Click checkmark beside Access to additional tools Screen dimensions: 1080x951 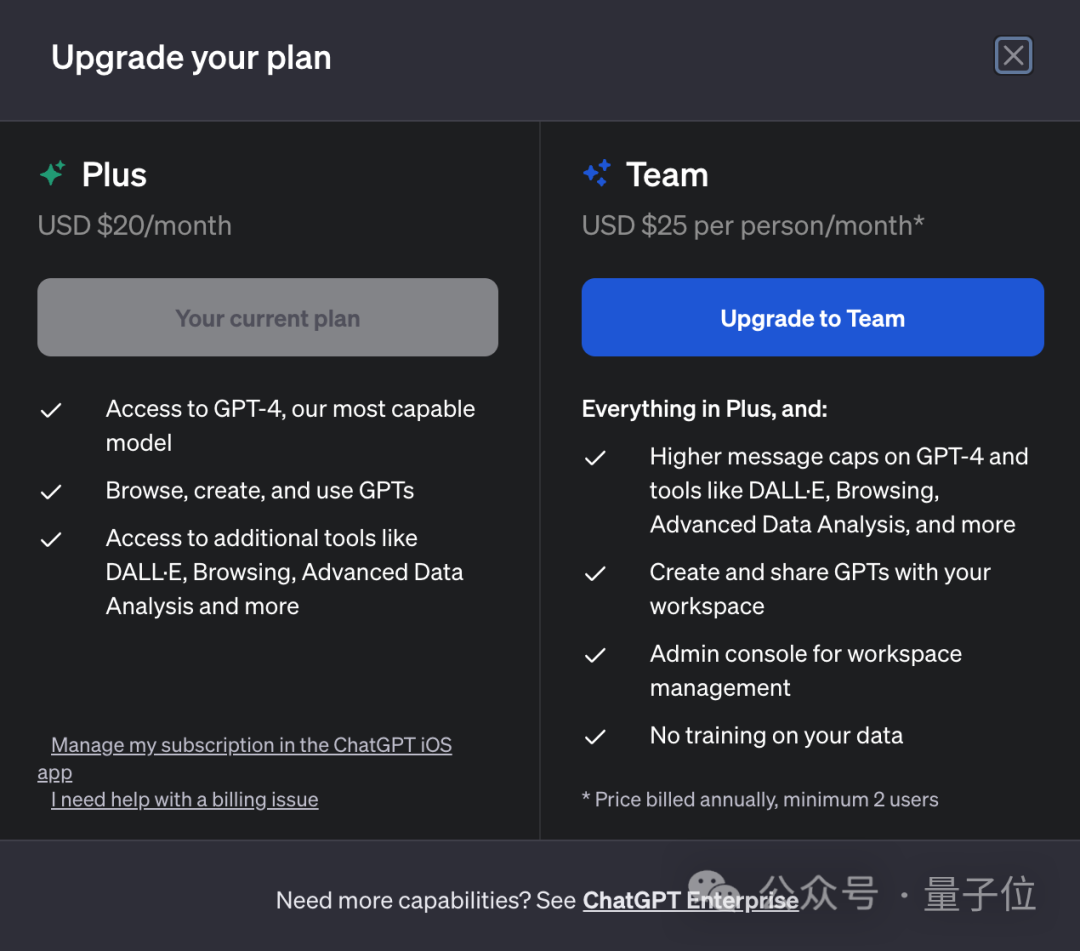(51, 539)
